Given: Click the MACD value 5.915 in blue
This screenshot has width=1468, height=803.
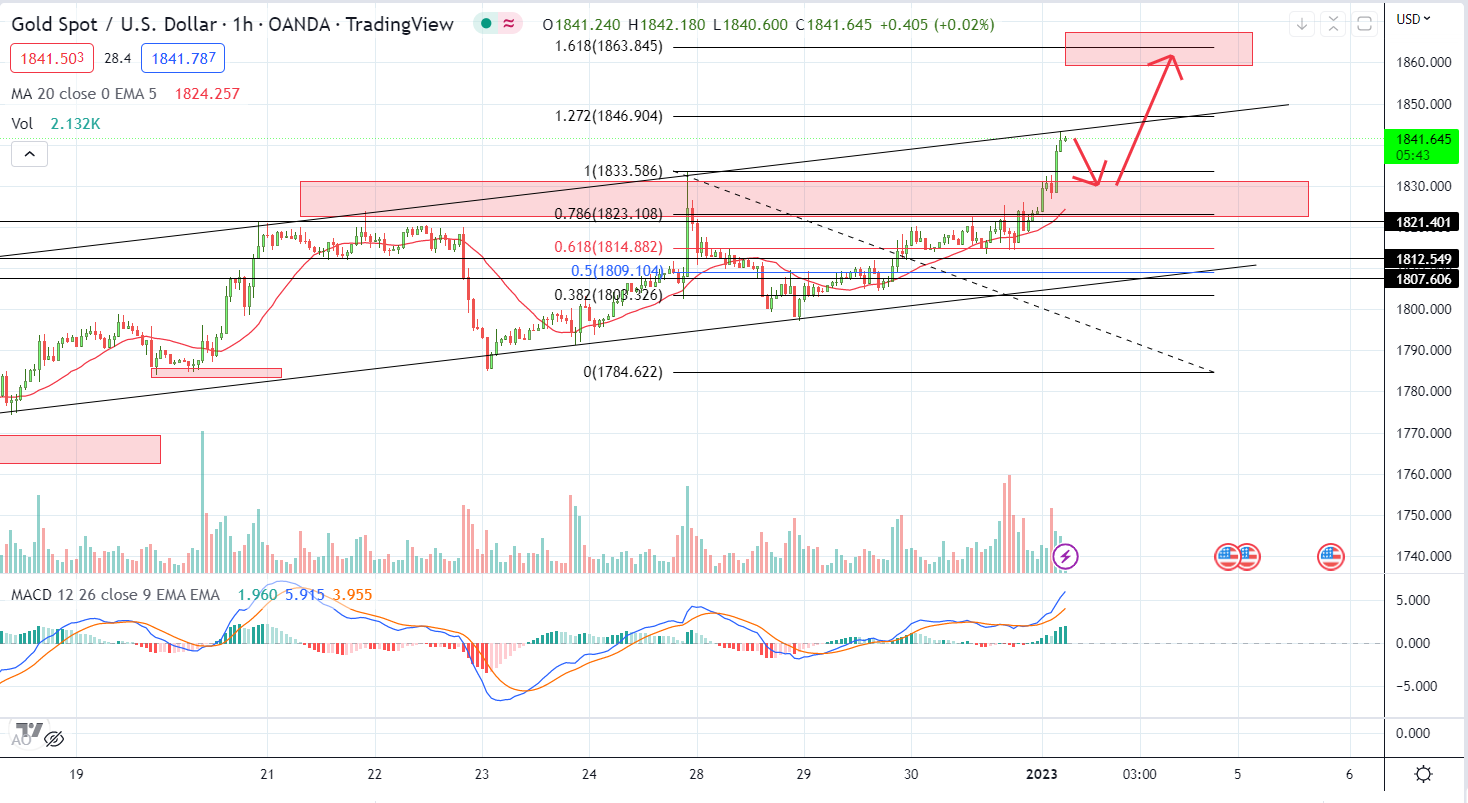Looking at the screenshot, I should 305,595.
